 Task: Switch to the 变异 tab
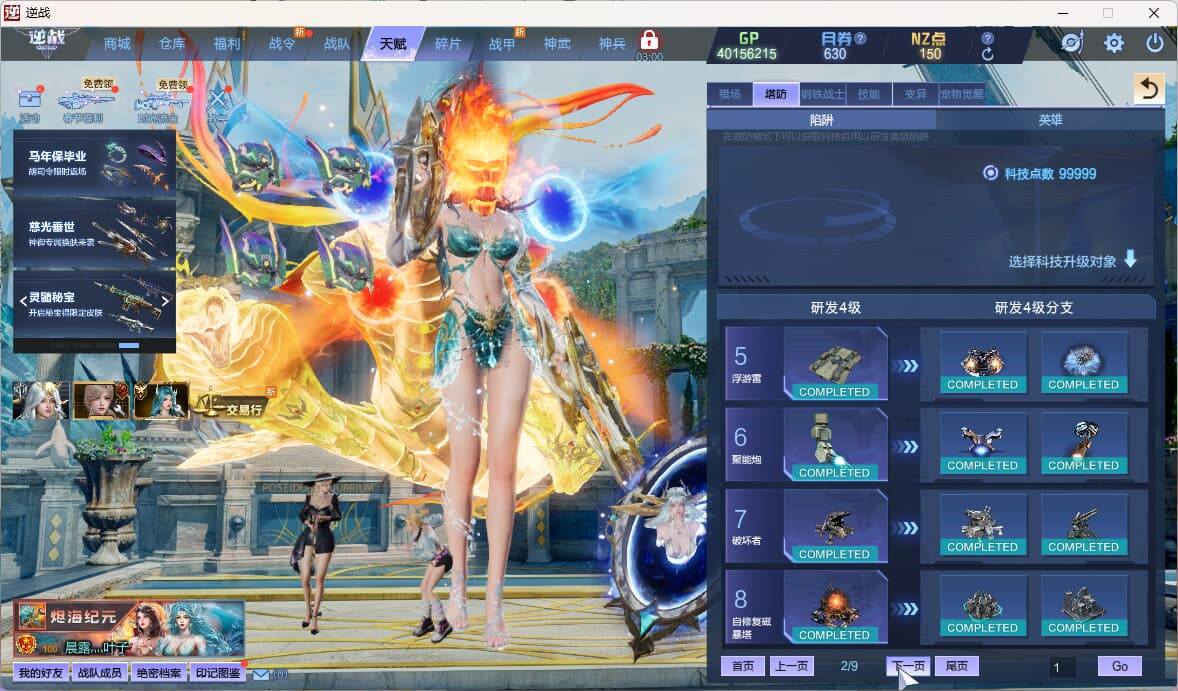coord(915,94)
